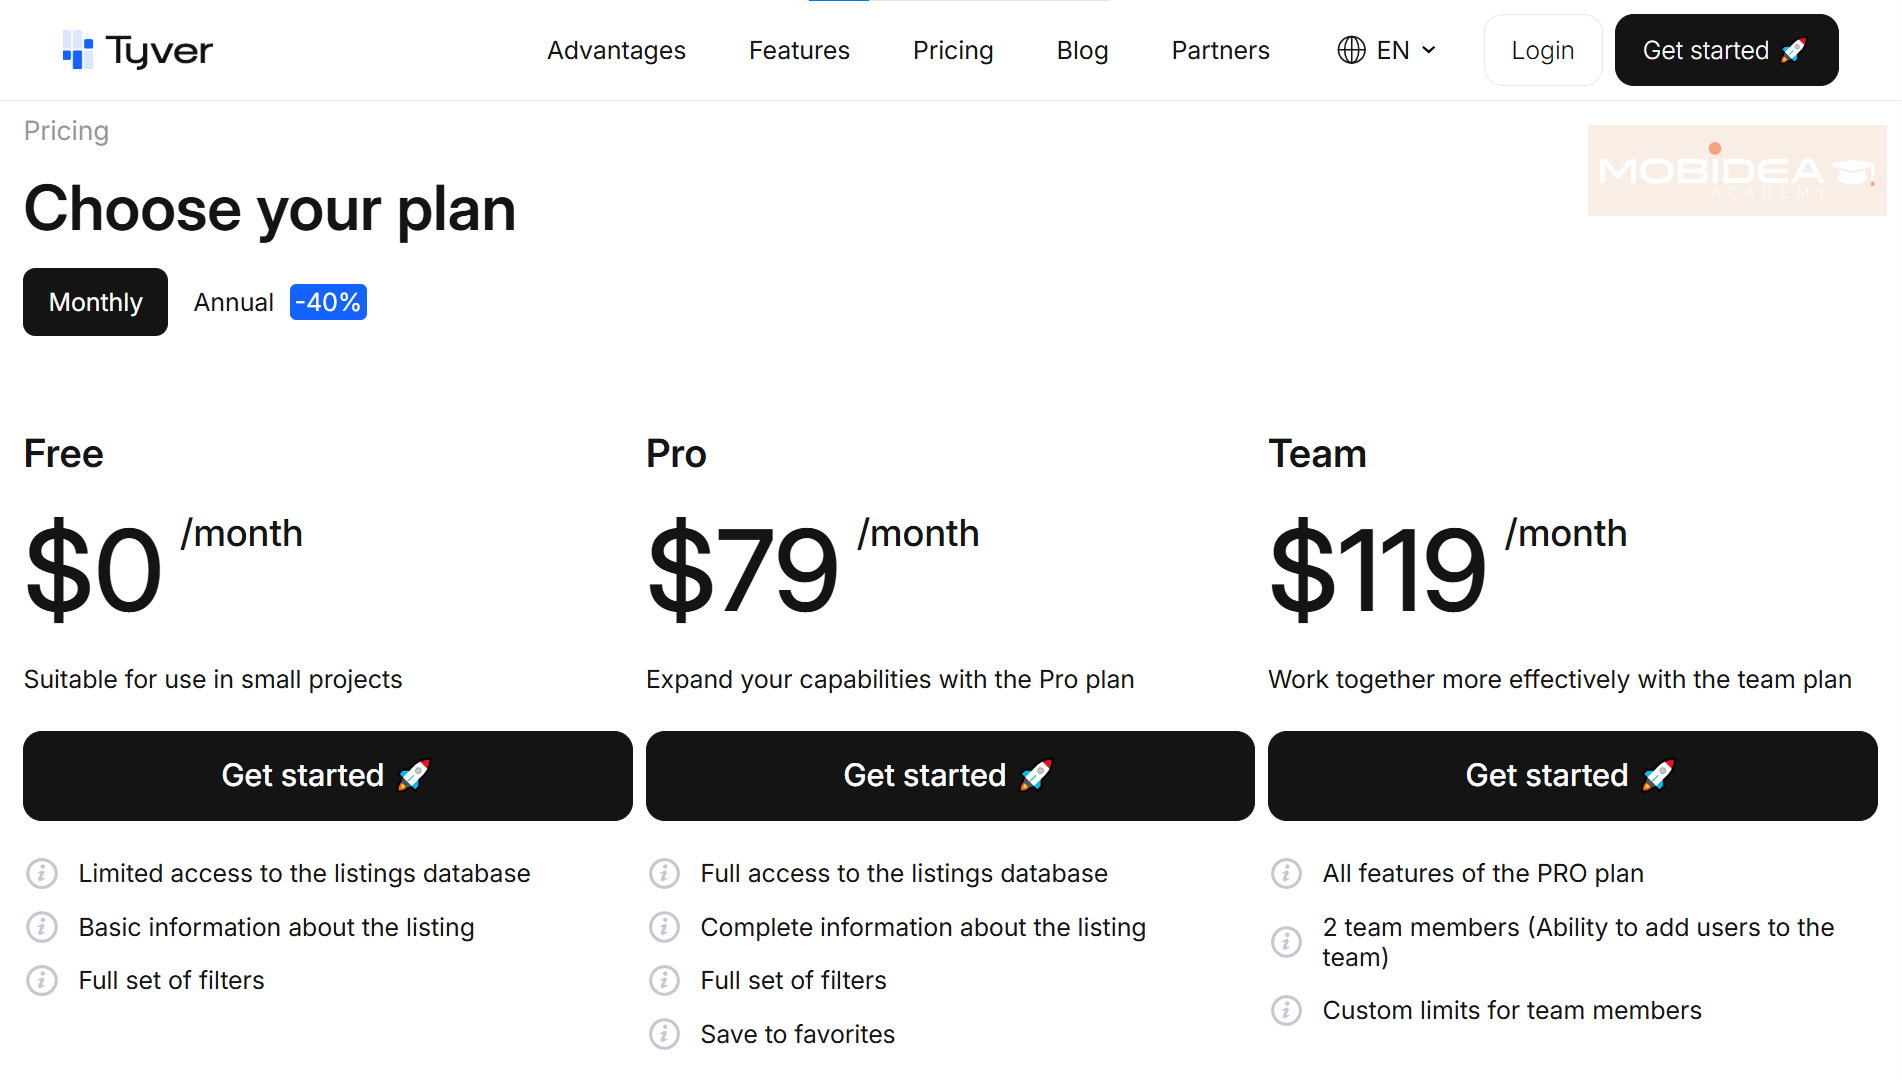The height and width of the screenshot is (1080, 1902).
Task: Open info icon beside Limited access to listings
Action: (42, 873)
